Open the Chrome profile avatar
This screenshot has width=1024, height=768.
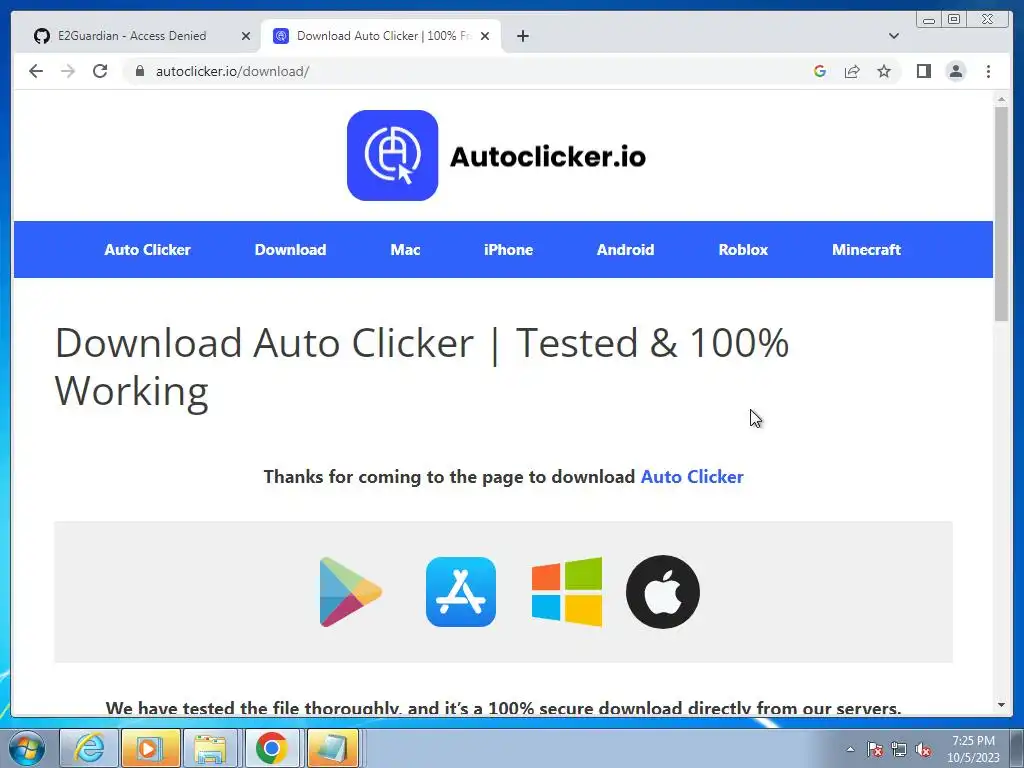[x=956, y=71]
